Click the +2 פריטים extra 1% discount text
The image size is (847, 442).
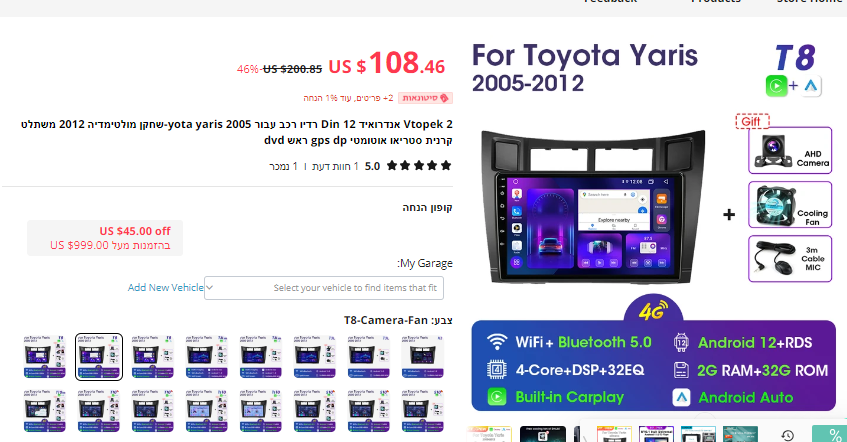(348, 98)
